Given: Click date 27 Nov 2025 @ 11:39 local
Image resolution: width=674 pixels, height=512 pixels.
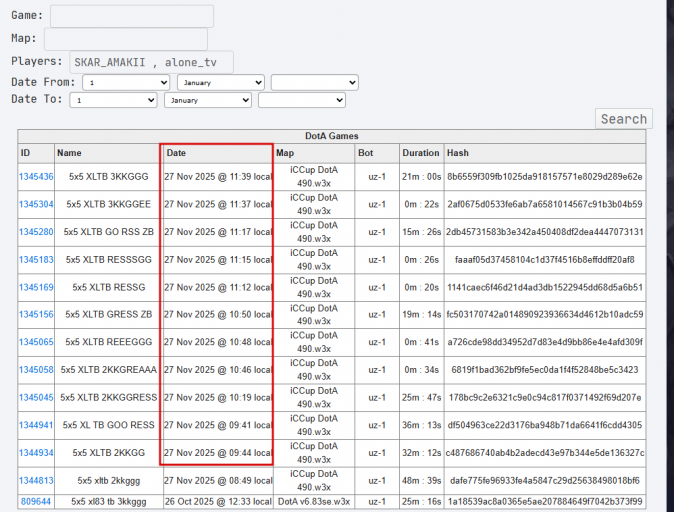Looking at the screenshot, I should [218, 177].
